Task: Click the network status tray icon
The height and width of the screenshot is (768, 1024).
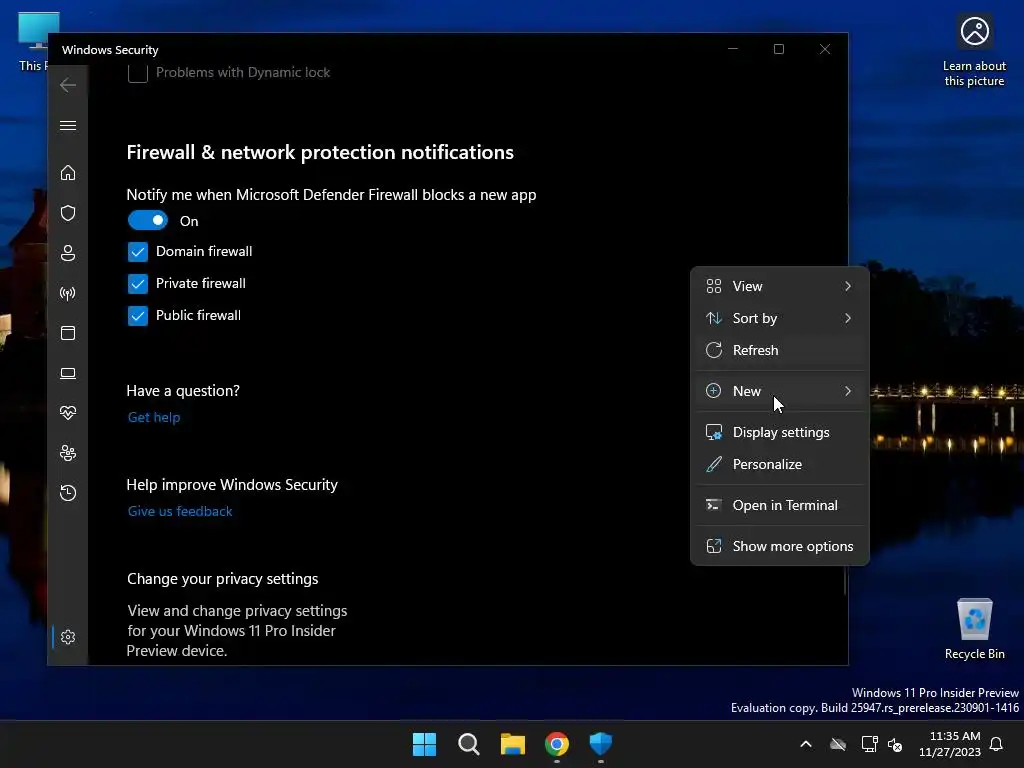Action: pyautogui.click(x=869, y=744)
